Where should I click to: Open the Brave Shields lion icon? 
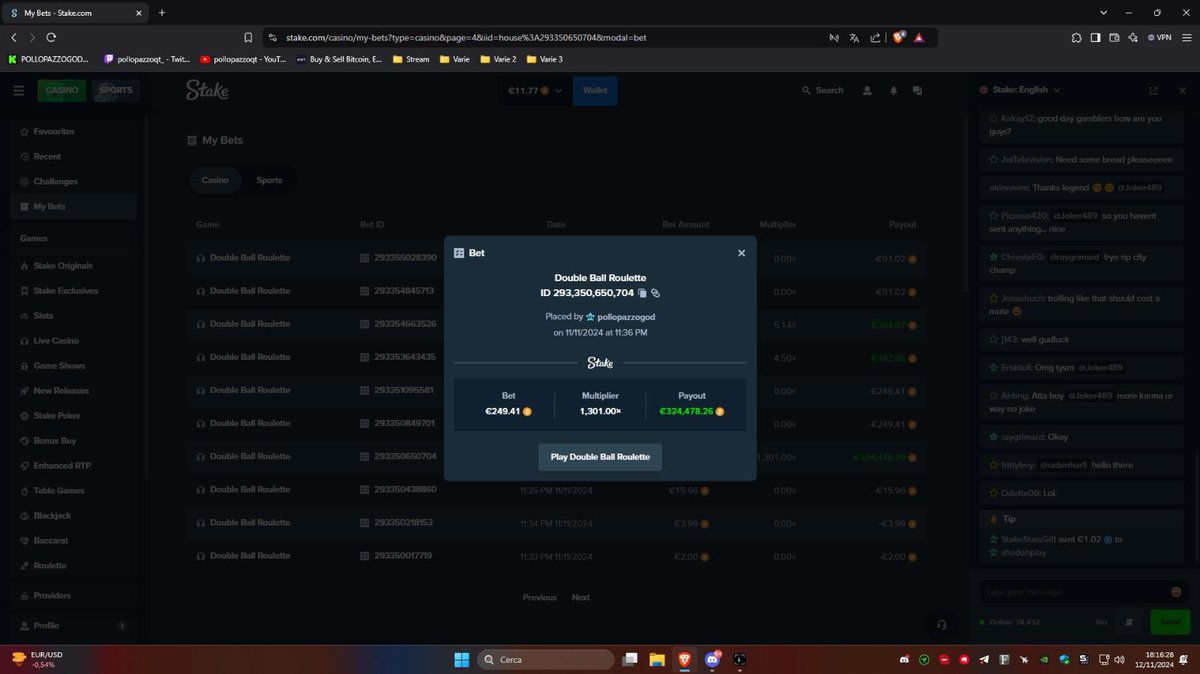click(898, 37)
